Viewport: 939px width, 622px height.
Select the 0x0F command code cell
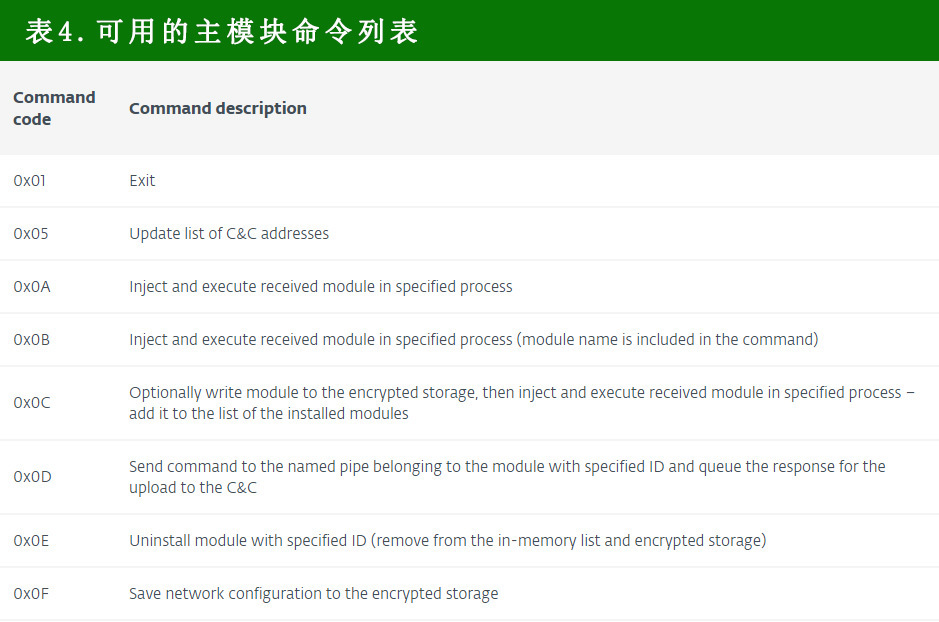[31, 594]
